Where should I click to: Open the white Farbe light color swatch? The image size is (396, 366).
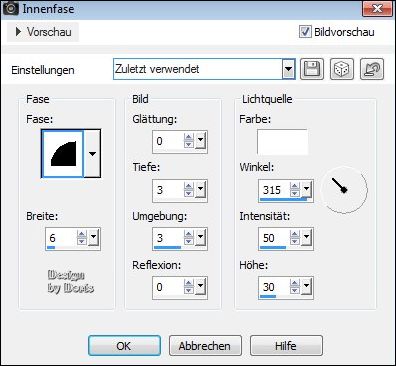coord(282,142)
